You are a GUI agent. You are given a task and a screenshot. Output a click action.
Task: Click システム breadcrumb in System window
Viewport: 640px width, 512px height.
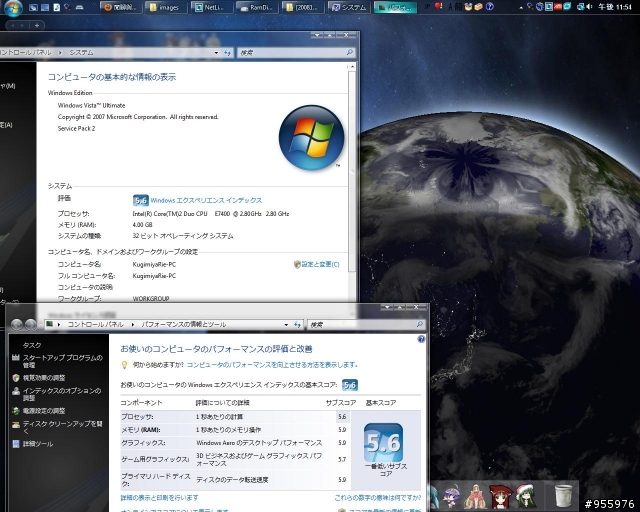(x=81, y=52)
